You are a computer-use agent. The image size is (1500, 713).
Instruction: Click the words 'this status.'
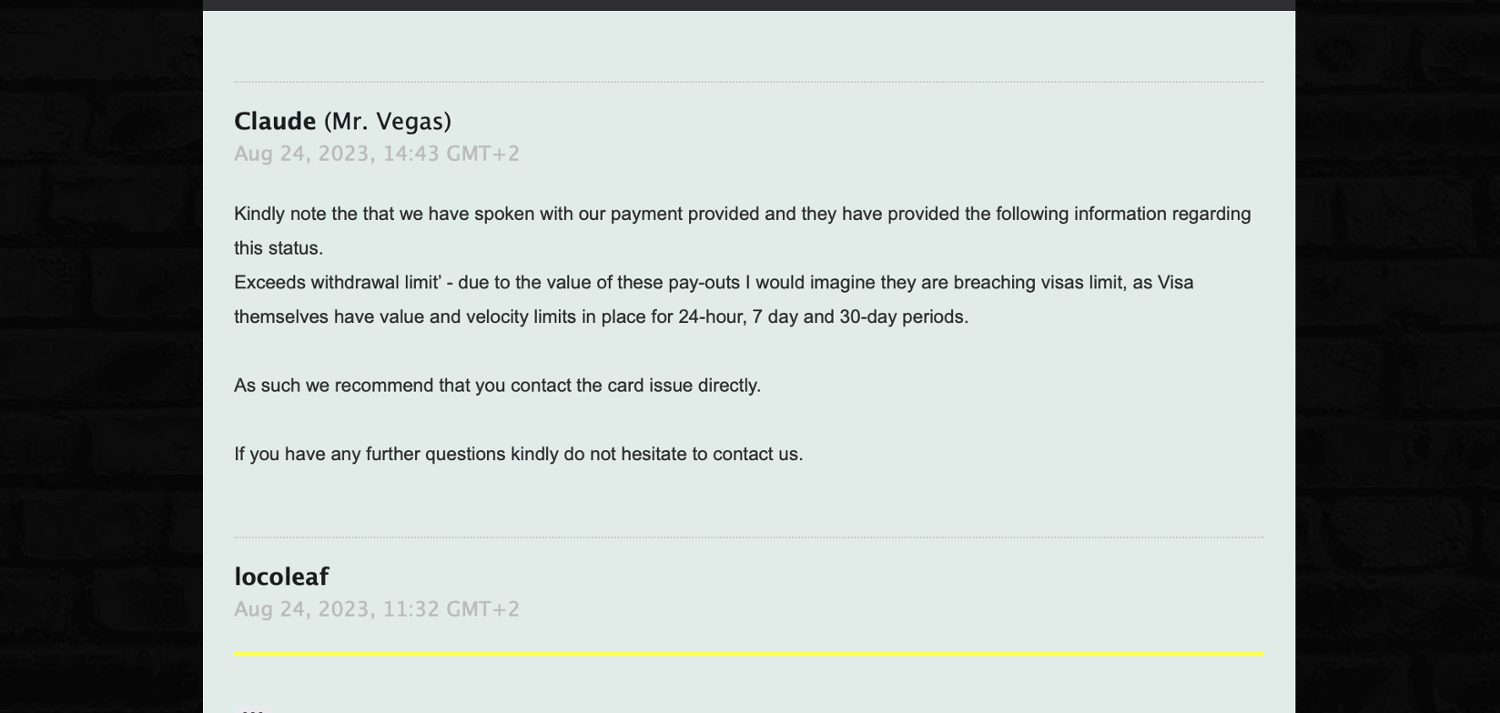278,248
